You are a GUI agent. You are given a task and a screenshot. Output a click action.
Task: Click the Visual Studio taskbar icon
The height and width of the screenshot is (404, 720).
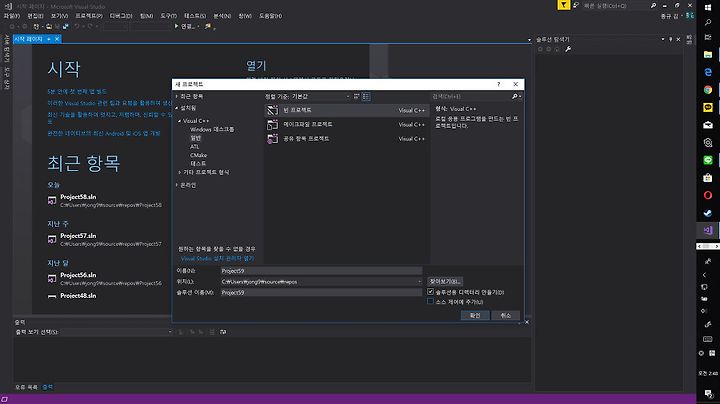point(708,230)
